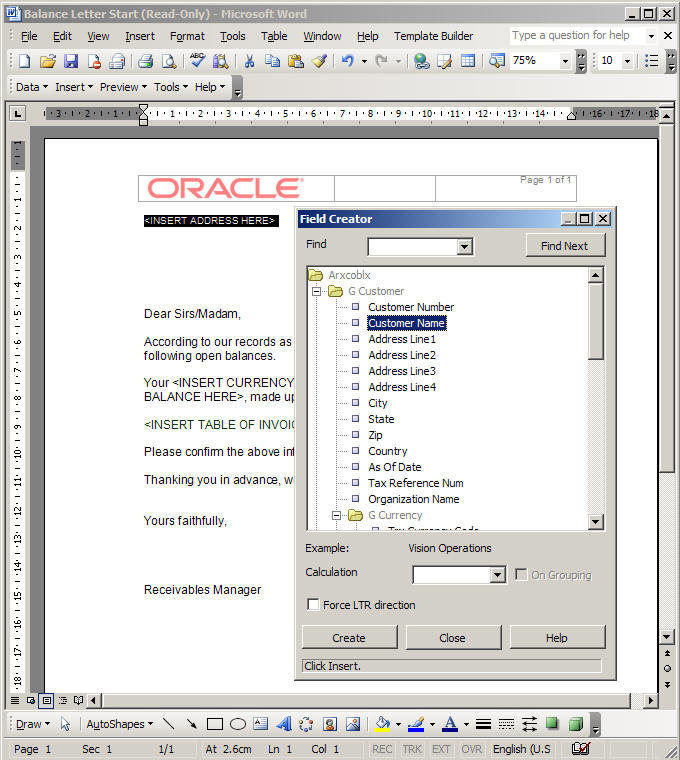Open the Preview toolbar dropdown

point(123,87)
